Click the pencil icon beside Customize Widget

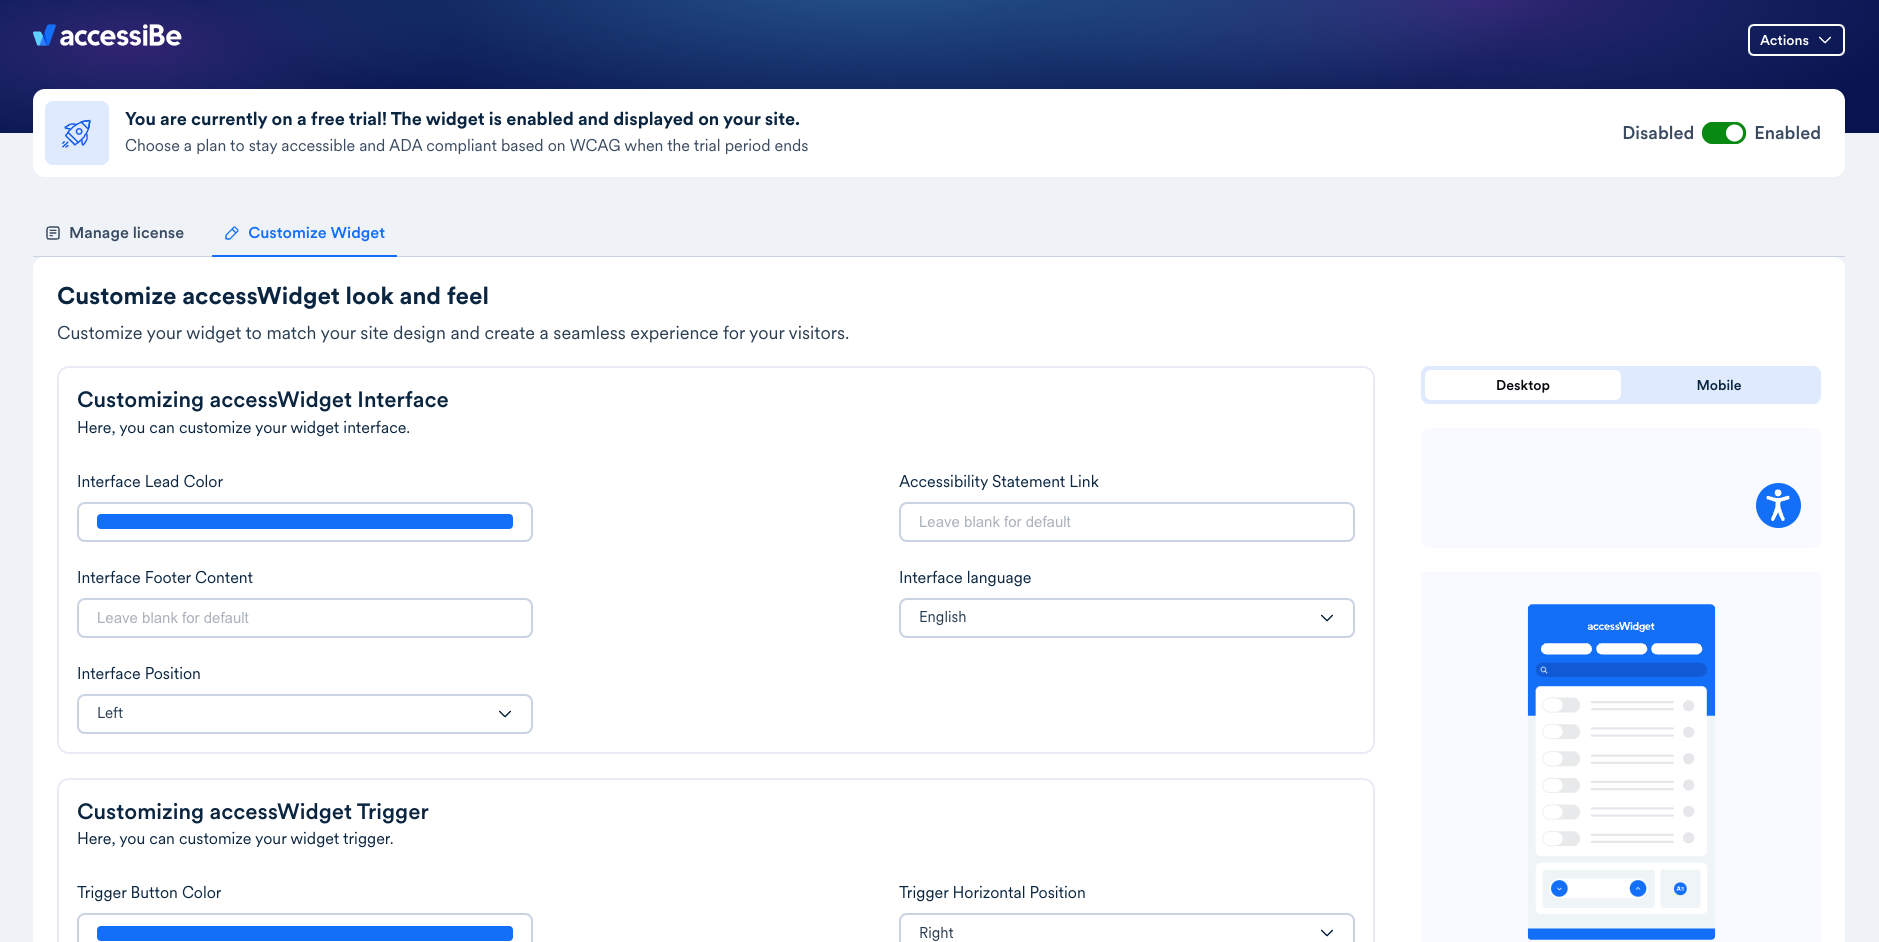coord(231,233)
